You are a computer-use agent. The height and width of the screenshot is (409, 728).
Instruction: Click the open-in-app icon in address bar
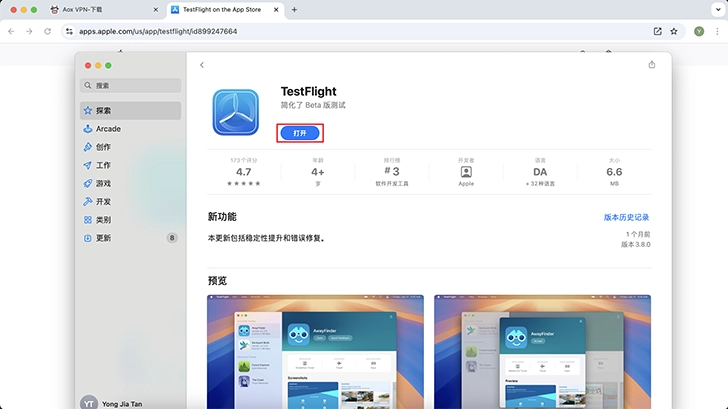(x=657, y=31)
